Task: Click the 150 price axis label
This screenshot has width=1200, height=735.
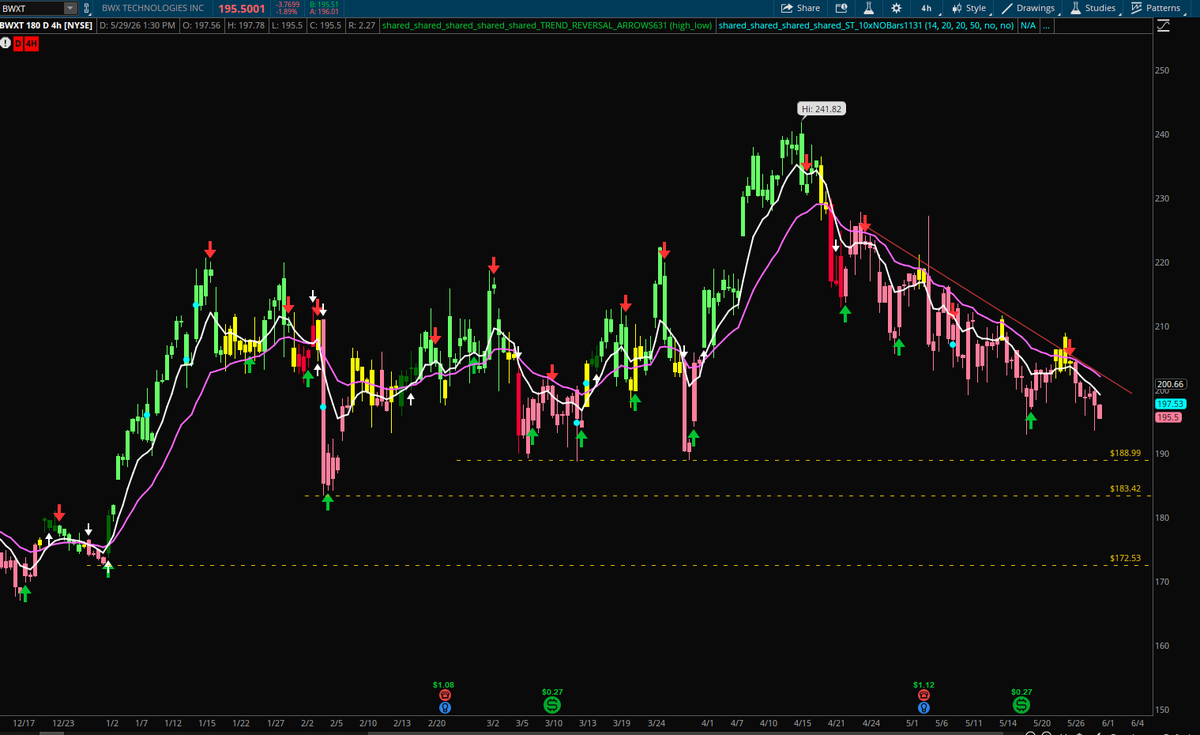Action: point(1162,709)
